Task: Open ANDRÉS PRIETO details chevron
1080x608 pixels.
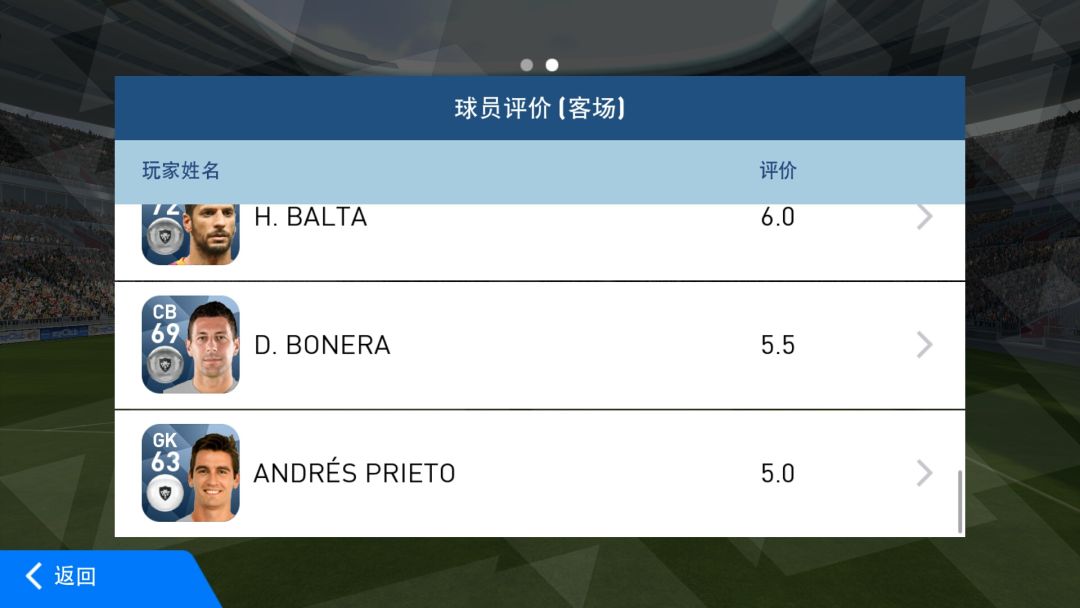Action: click(x=924, y=473)
